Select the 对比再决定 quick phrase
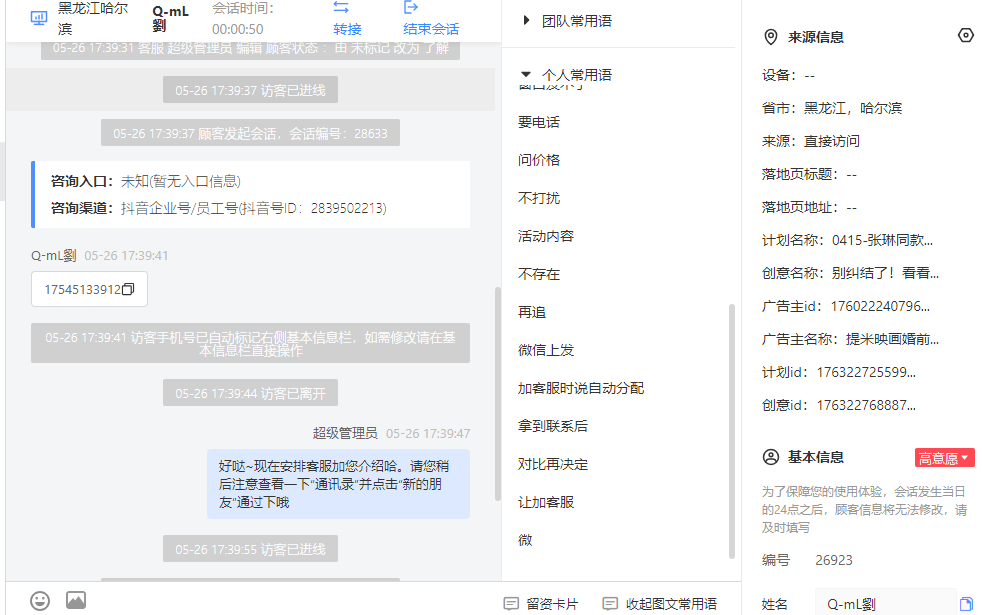982x615 pixels. click(553, 465)
